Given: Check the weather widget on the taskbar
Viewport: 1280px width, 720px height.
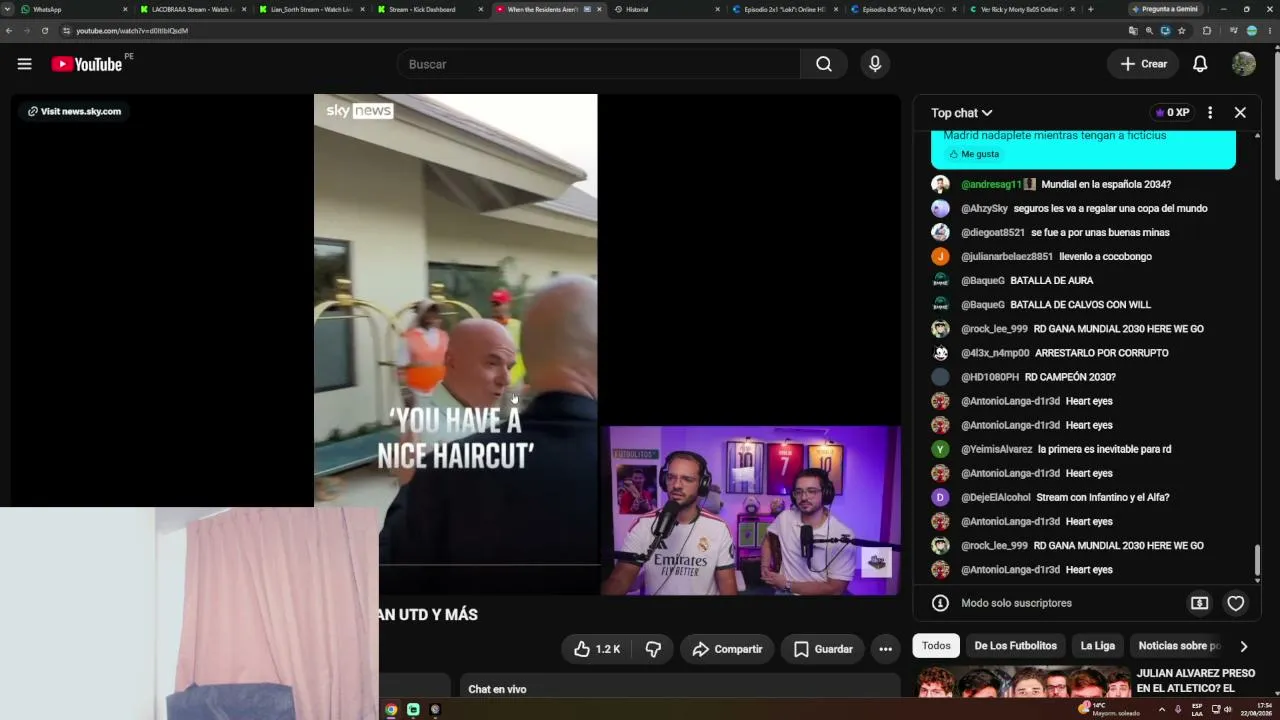Looking at the screenshot, I should tap(1110, 709).
